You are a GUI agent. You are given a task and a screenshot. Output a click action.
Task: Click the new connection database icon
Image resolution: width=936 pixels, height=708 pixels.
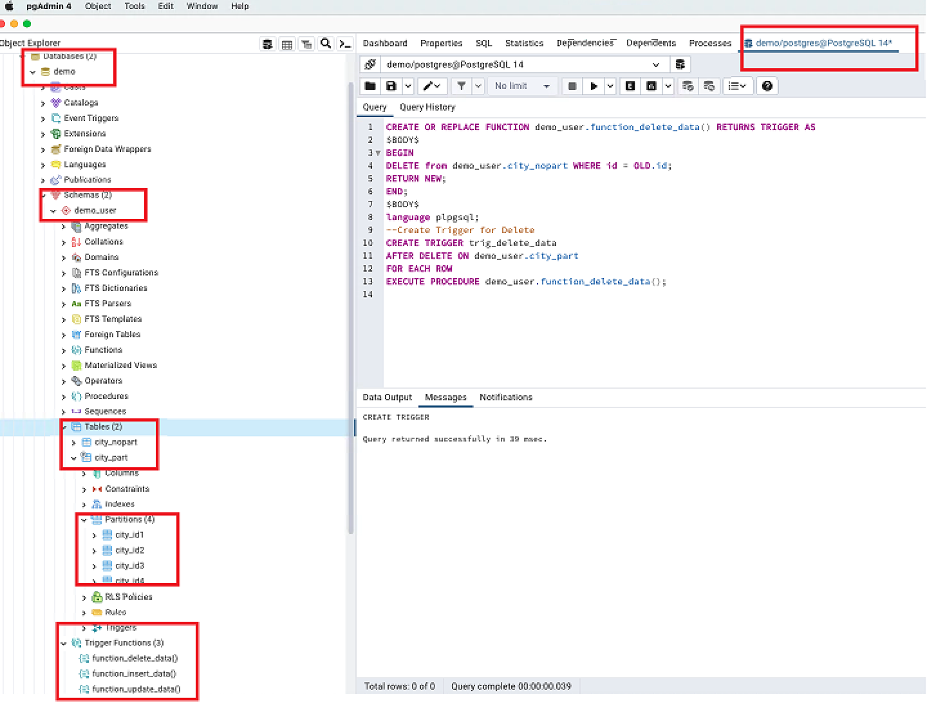680,64
